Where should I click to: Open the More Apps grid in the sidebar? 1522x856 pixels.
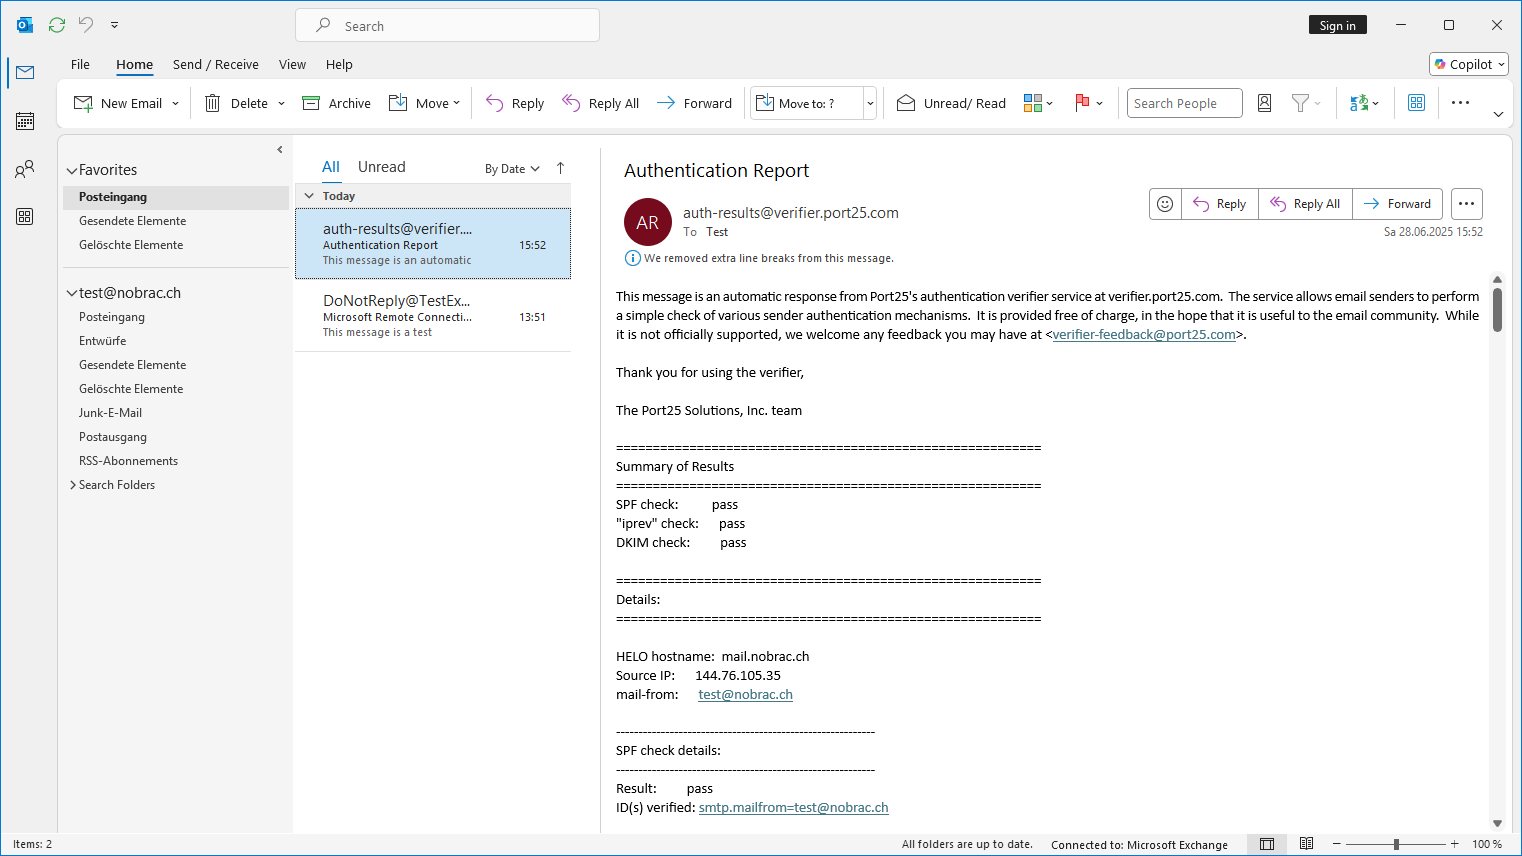25,216
